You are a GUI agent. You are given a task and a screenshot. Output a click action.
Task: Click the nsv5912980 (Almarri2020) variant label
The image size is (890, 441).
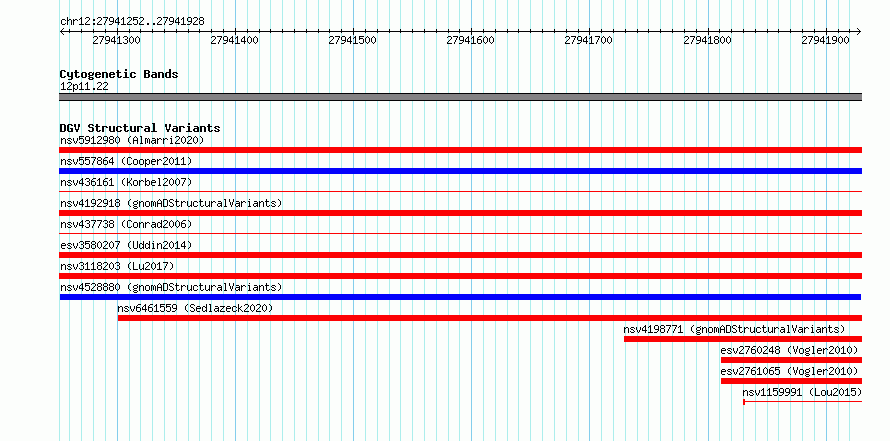(x=132, y=140)
